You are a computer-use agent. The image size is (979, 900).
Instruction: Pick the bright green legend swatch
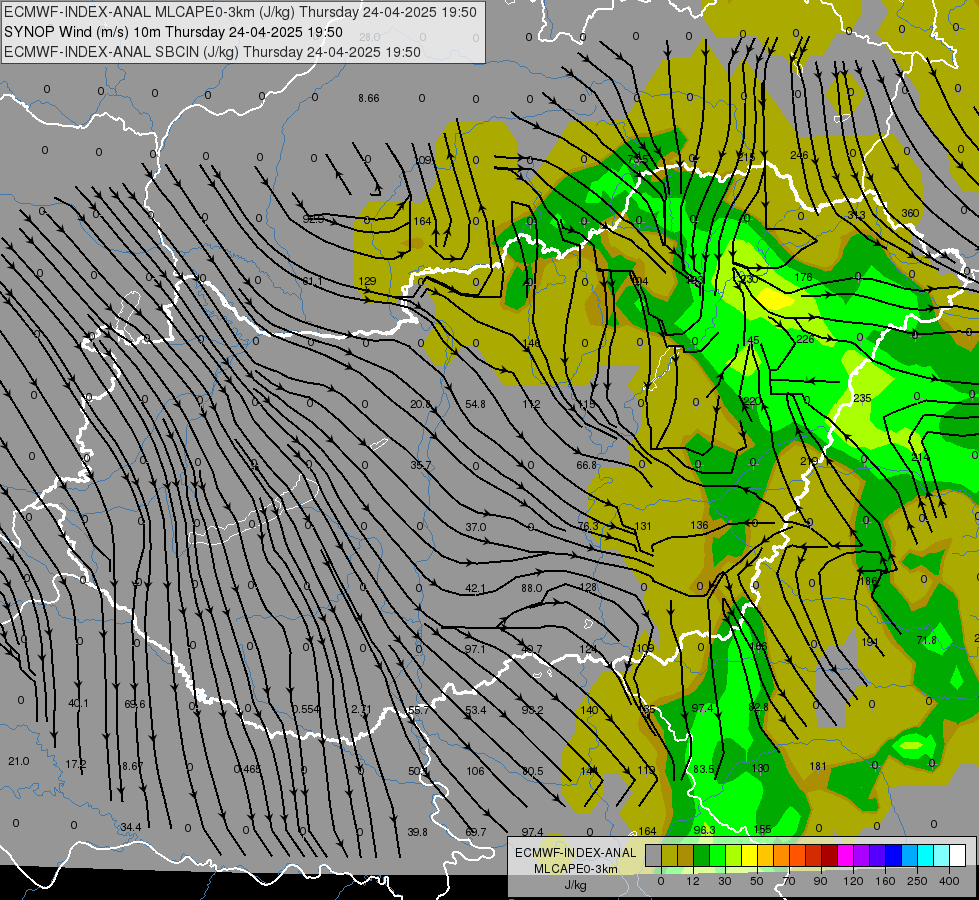pyautogui.click(x=718, y=855)
